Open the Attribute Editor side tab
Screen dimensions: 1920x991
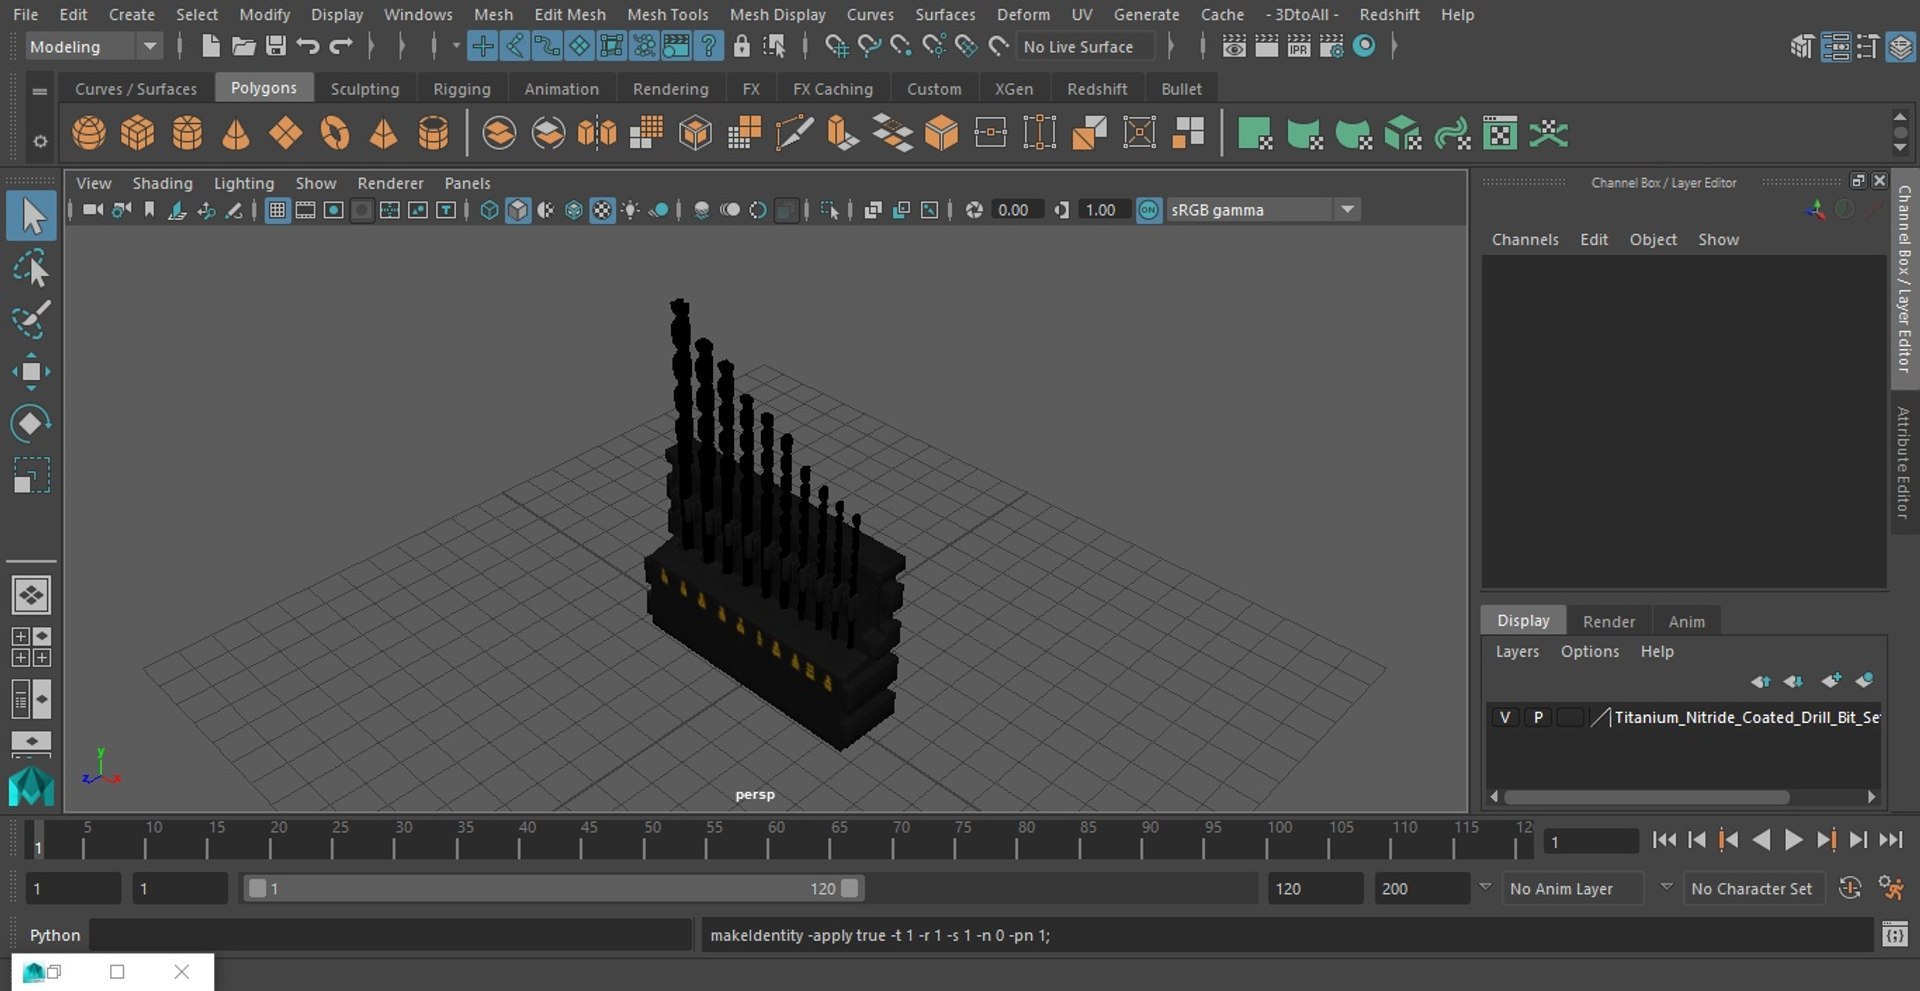pyautogui.click(x=1903, y=463)
